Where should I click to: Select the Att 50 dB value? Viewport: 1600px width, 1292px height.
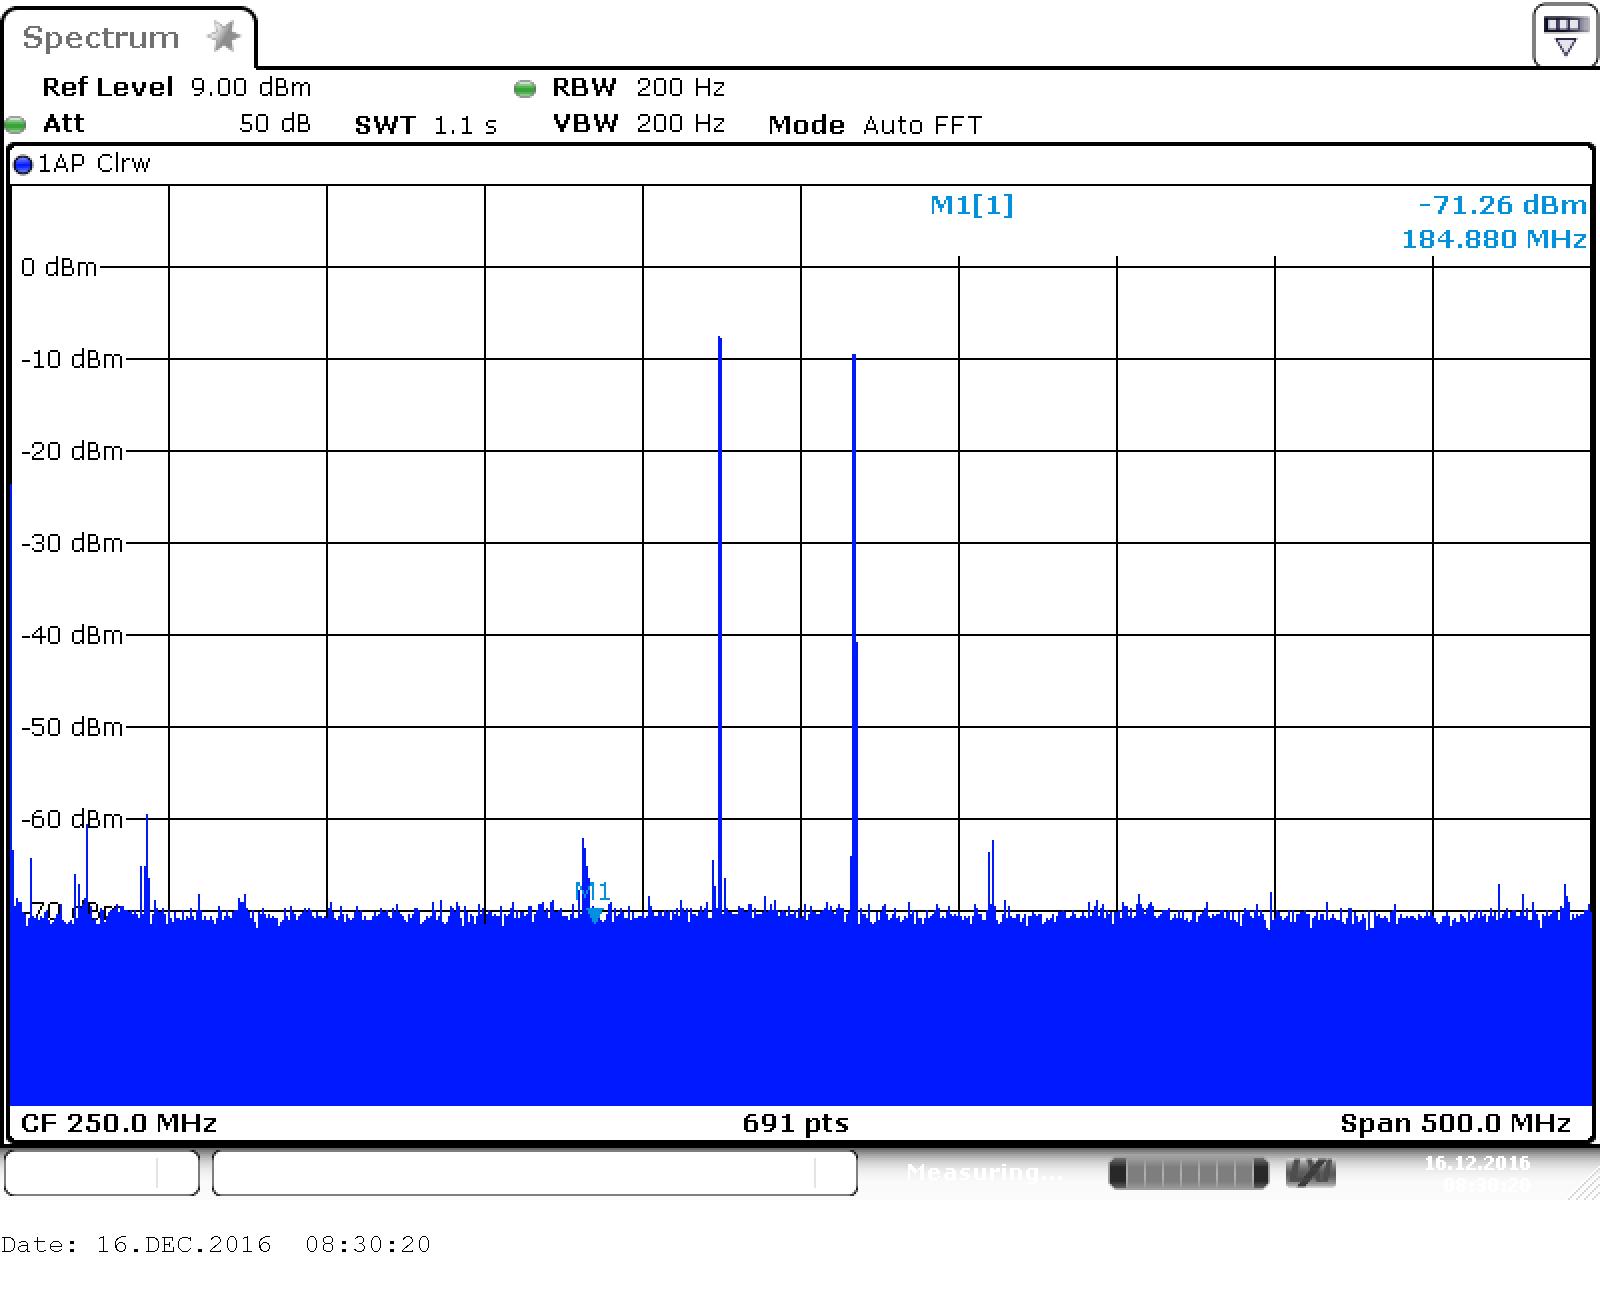275,124
